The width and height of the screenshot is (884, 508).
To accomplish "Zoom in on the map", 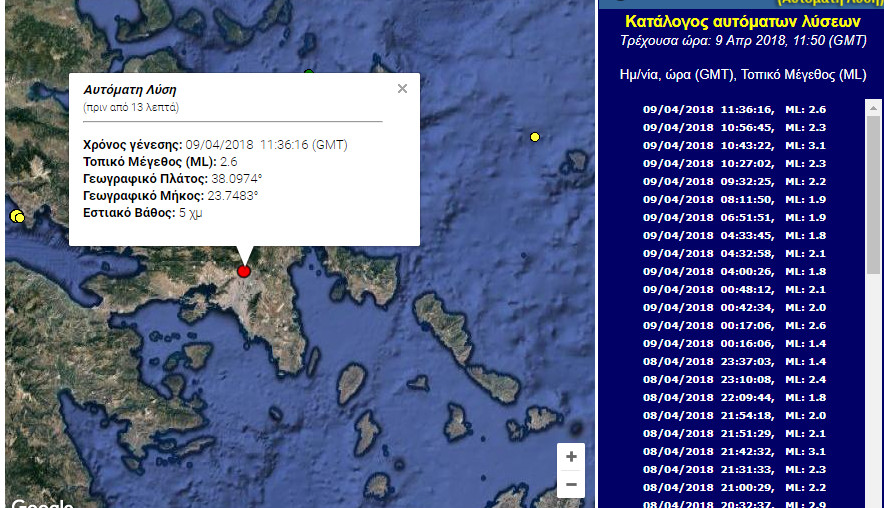I will [571, 457].
